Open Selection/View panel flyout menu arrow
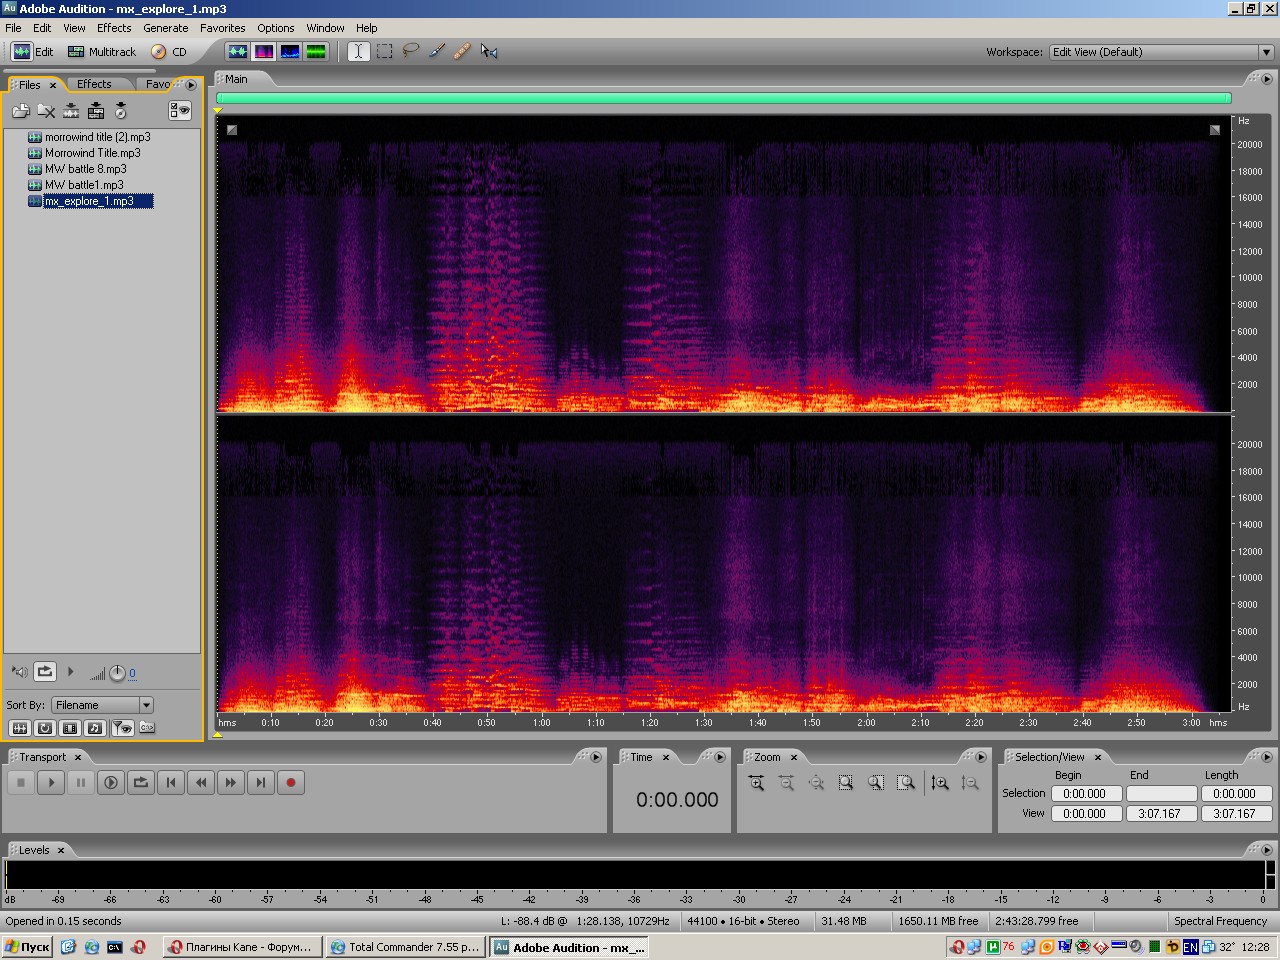Image resolution: width=1280 pixels, height=960 pixels. pos(1267,757)
